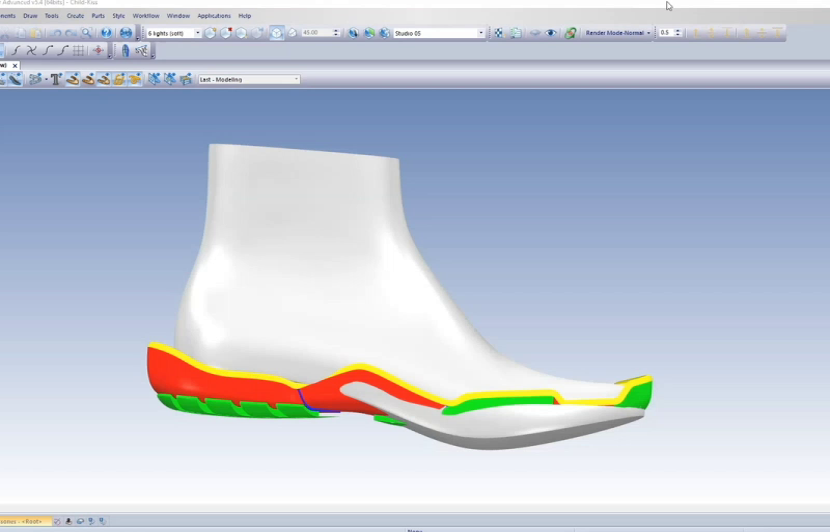This screenshot has width=830, height=532.
Task: Click the redo arrow icon
Action: [x=70, y=33]
